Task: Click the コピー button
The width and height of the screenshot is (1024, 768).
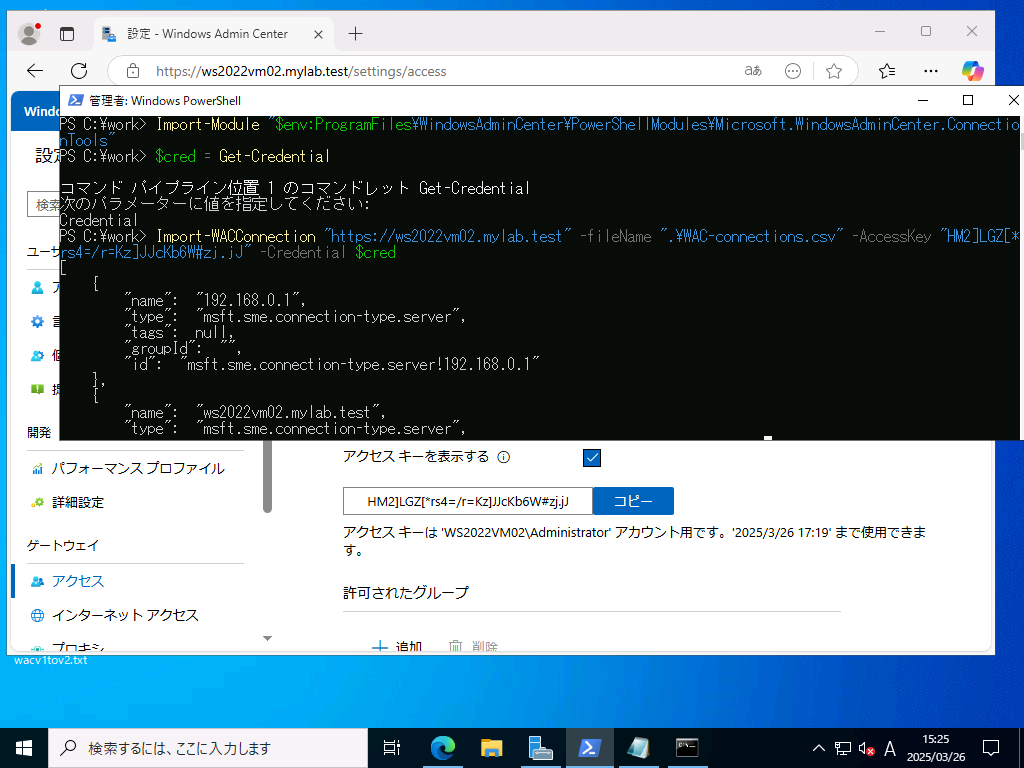Action: coord(633,502)
